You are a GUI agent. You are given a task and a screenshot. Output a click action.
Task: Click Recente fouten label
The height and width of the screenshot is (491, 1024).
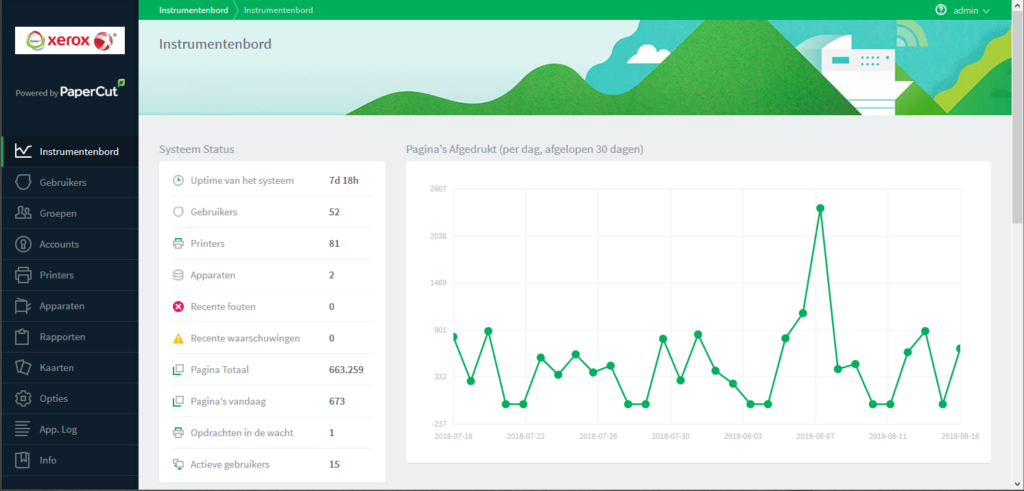click(x=223, y=306)
